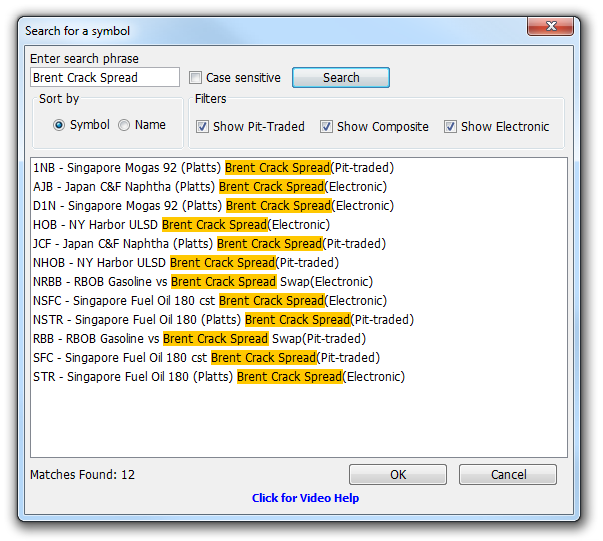Image resolution: width=603 pixels, height=541 pixels.
Task: Select the HOB NY Harbor ULSD result
Action: tap(182, 225)
